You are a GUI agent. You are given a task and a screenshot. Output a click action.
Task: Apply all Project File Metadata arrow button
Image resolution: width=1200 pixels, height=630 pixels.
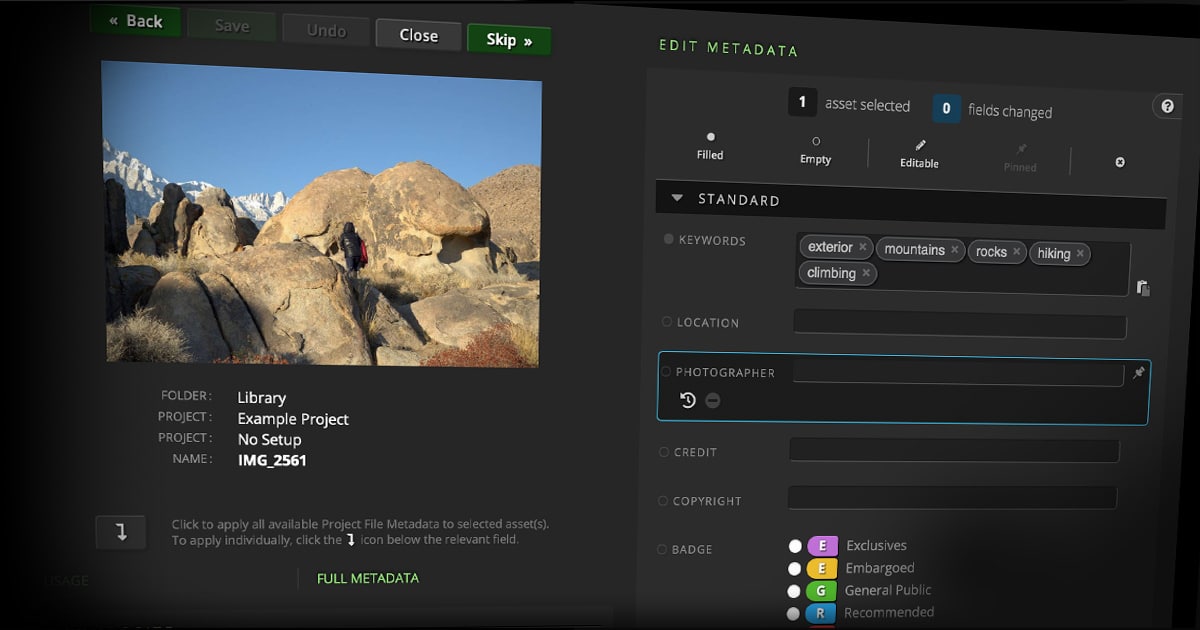[121, 532]
